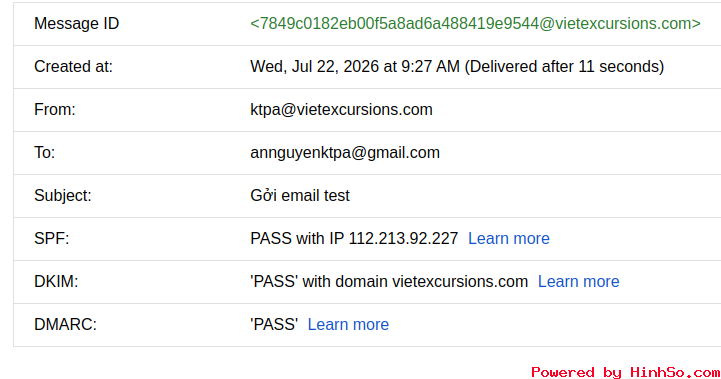
Task: Click the subject text Gởi email test
Action: point(300,195)
